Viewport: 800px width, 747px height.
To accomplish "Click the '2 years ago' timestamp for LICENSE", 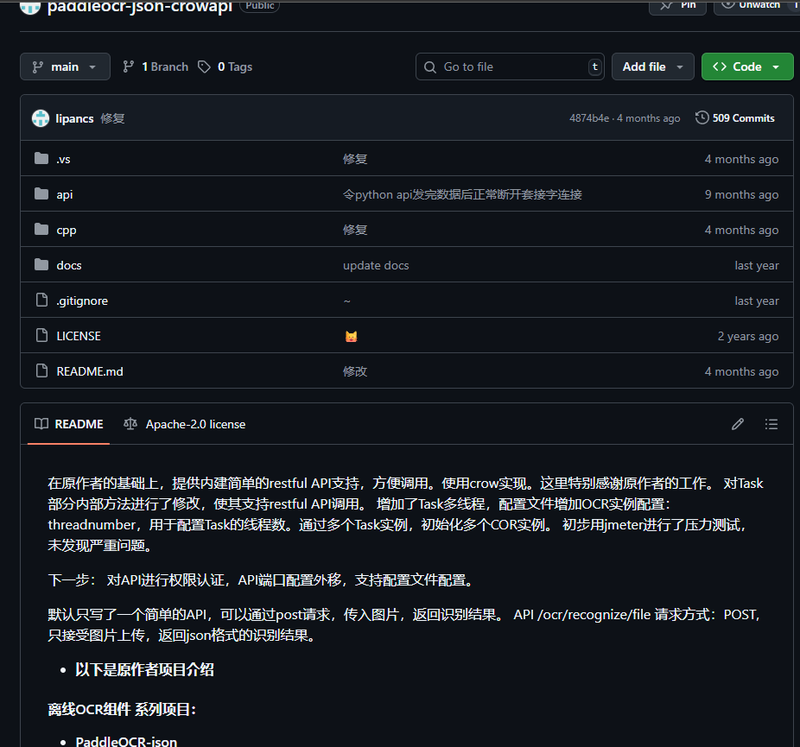I will pyautogui.click(x=748, y=336).
